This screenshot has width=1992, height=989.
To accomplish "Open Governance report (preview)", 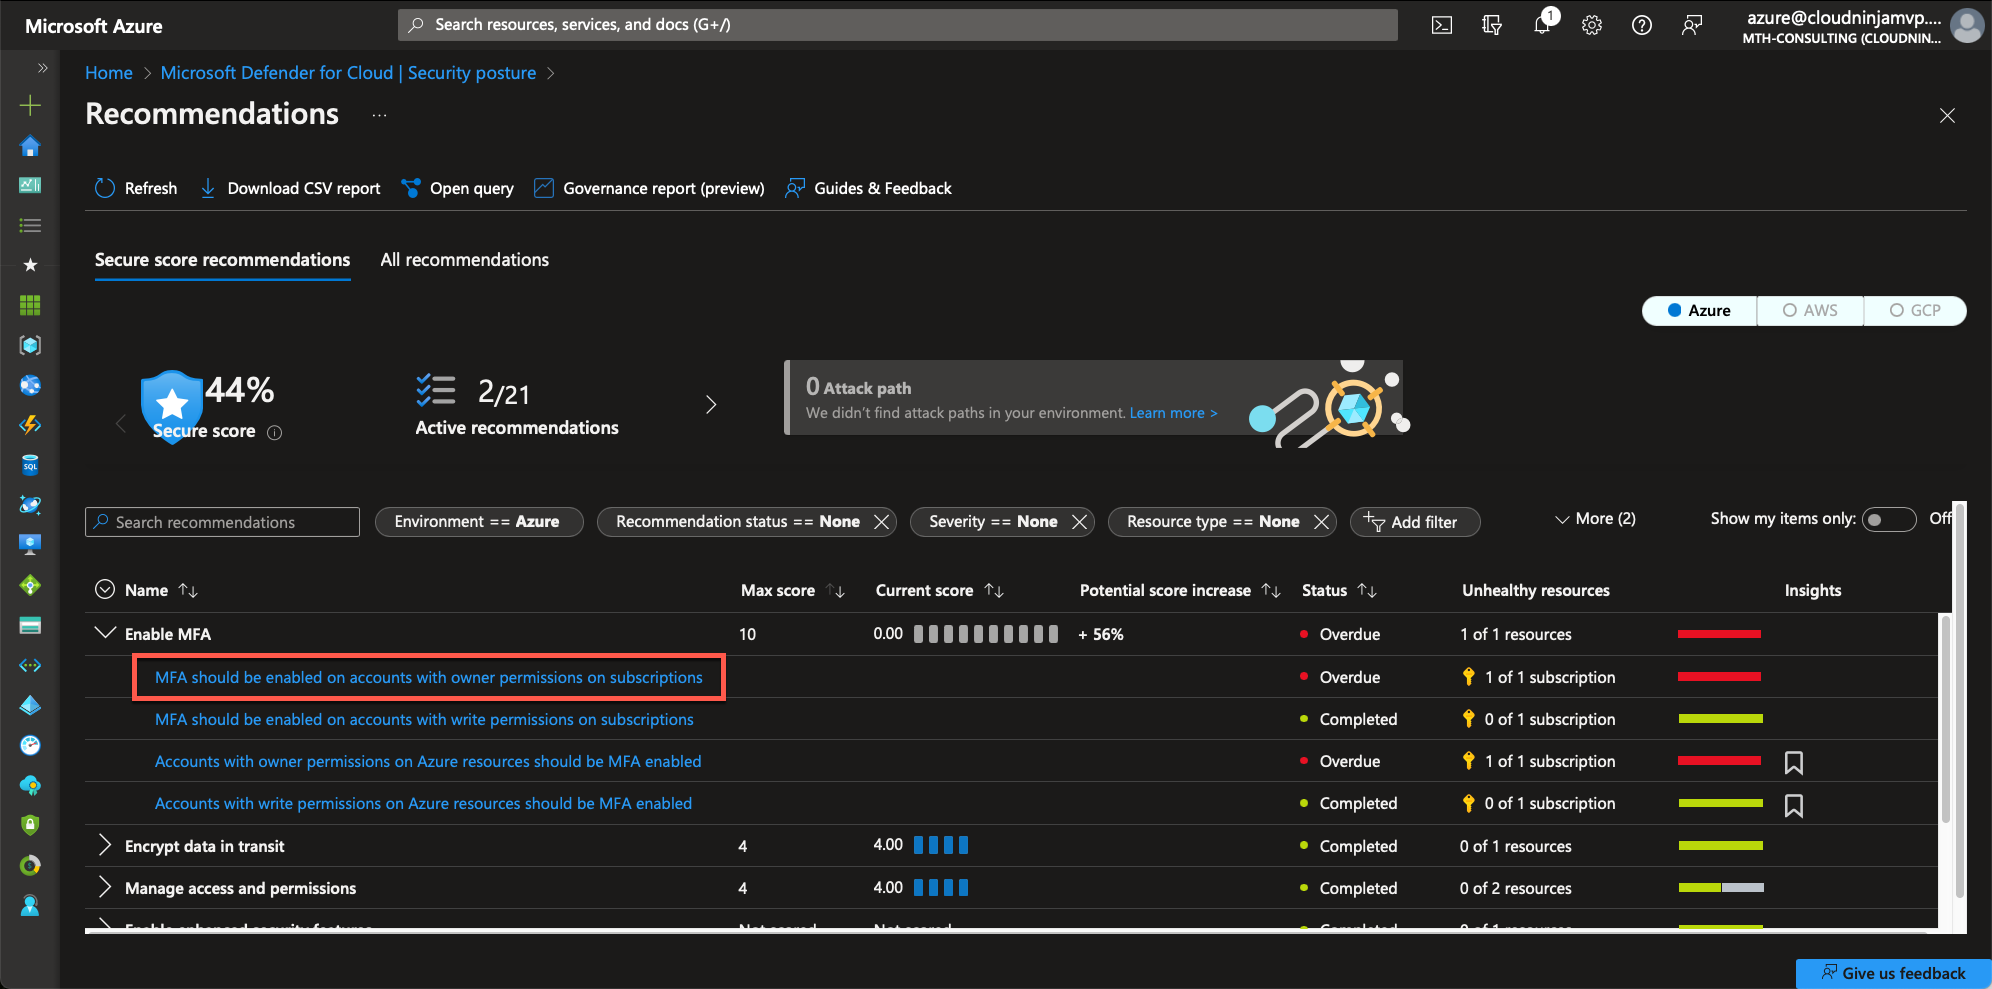I will pos(649,188).
